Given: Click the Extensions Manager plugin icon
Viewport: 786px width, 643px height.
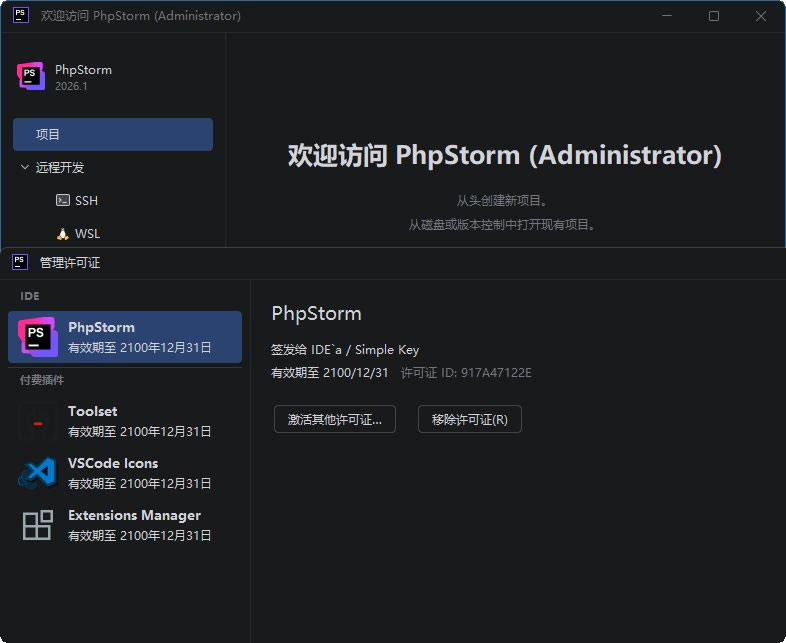Looking at the screenshot, I should pos(38,525).
